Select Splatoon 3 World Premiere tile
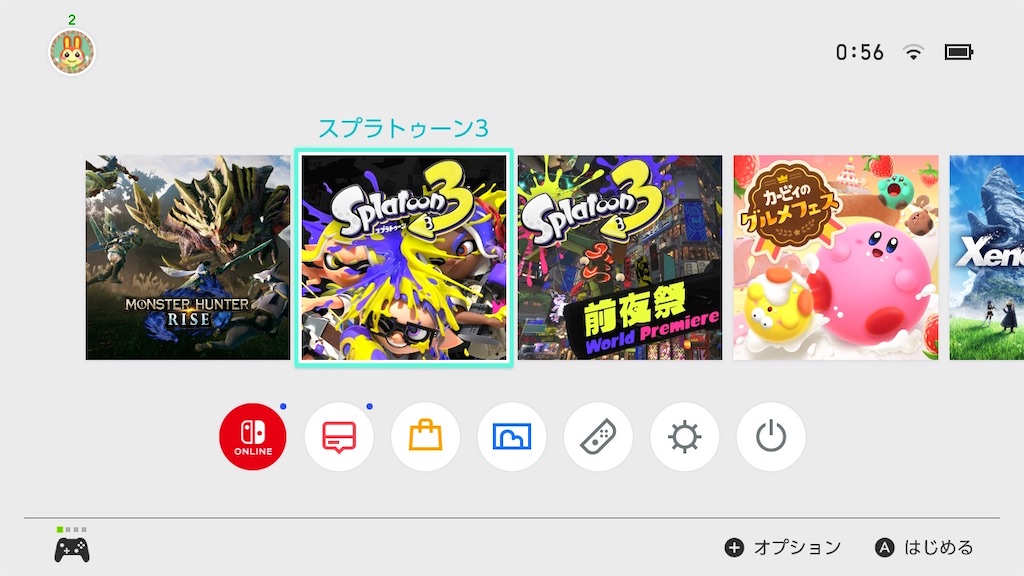 tap(620, 257)
